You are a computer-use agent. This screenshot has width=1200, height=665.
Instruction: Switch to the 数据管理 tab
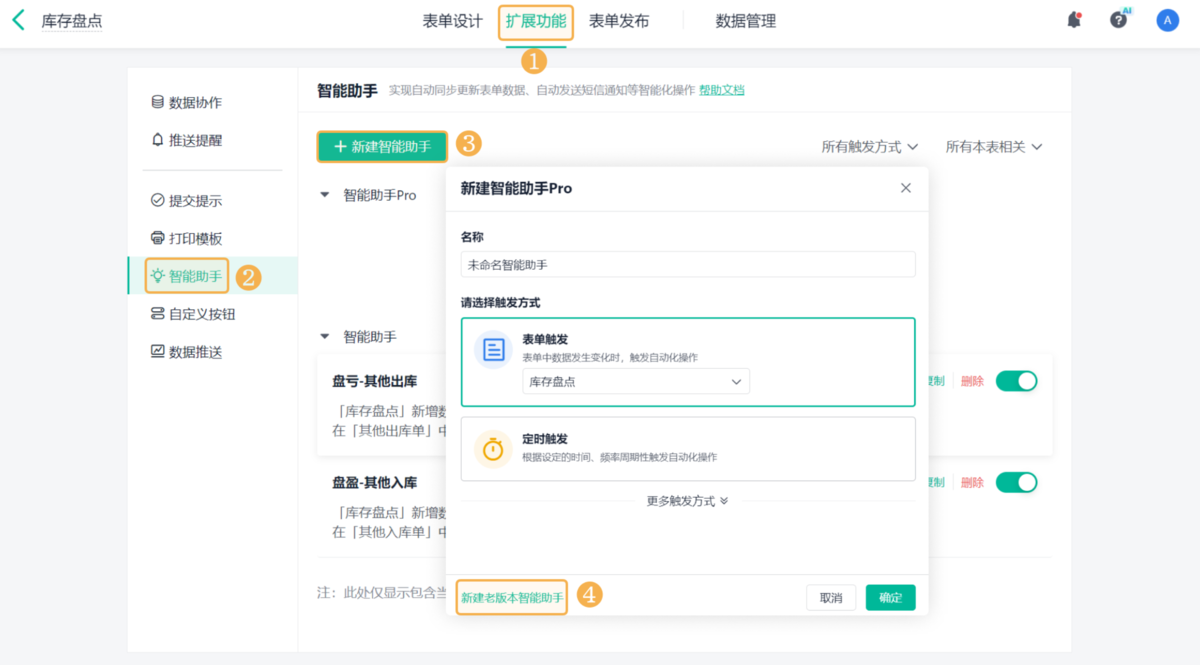point(746,21)
